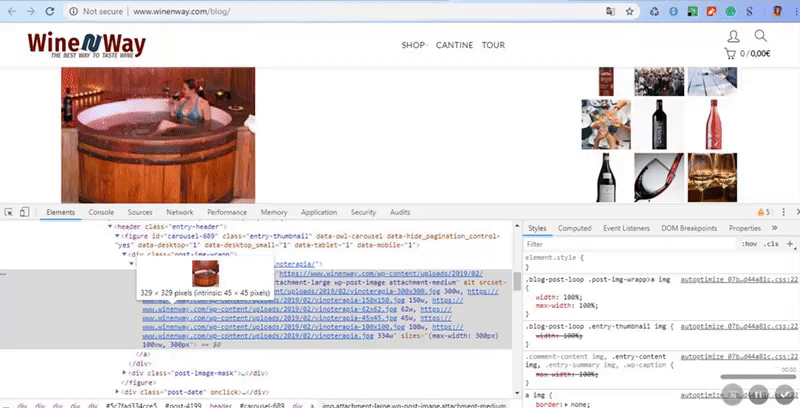Toggle the .cls class editor
The height and width of the screenshot is (408, 800).
tap(771, 244)
